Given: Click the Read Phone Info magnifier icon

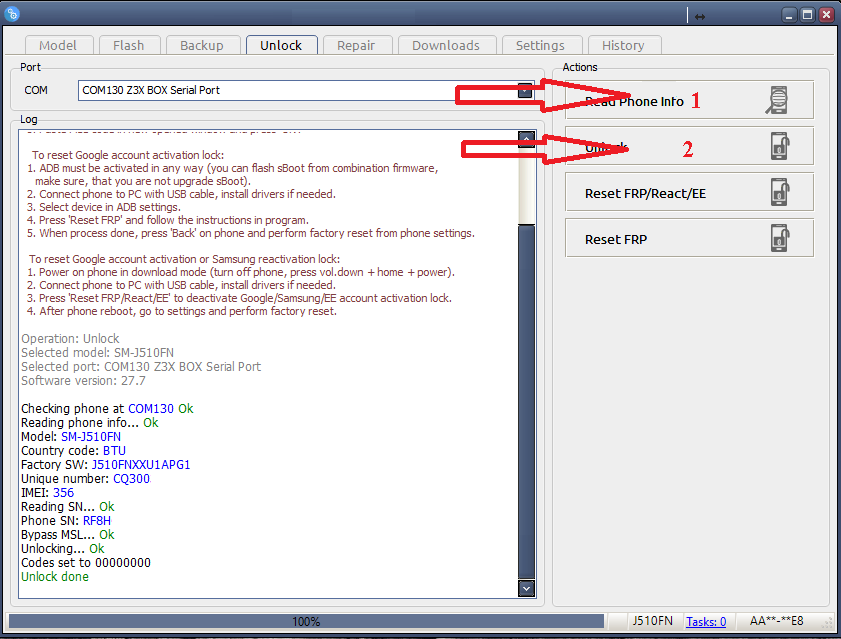Looking at the screenshot, I should coord(777,100).
